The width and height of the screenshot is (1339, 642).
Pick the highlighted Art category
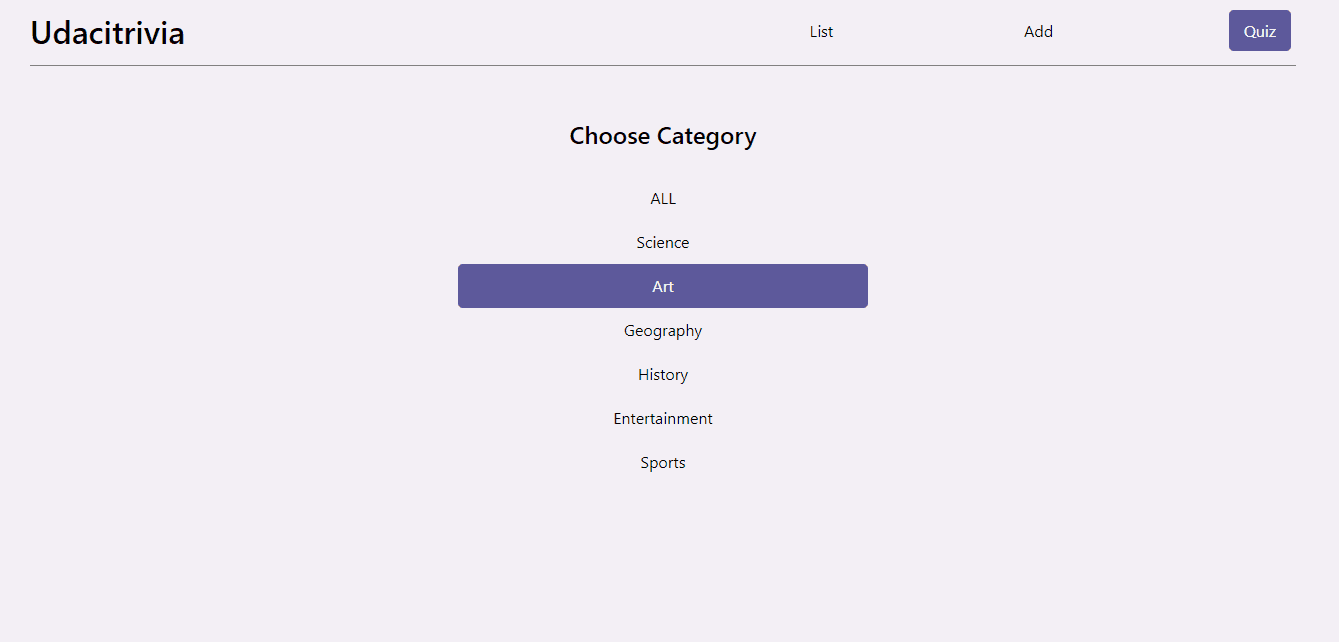(x=663, y=287)
